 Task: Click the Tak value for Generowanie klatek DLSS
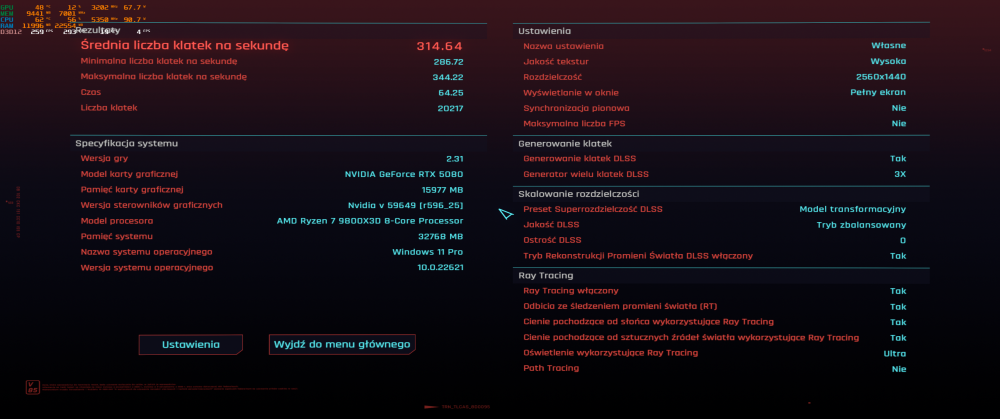point(898,158)
